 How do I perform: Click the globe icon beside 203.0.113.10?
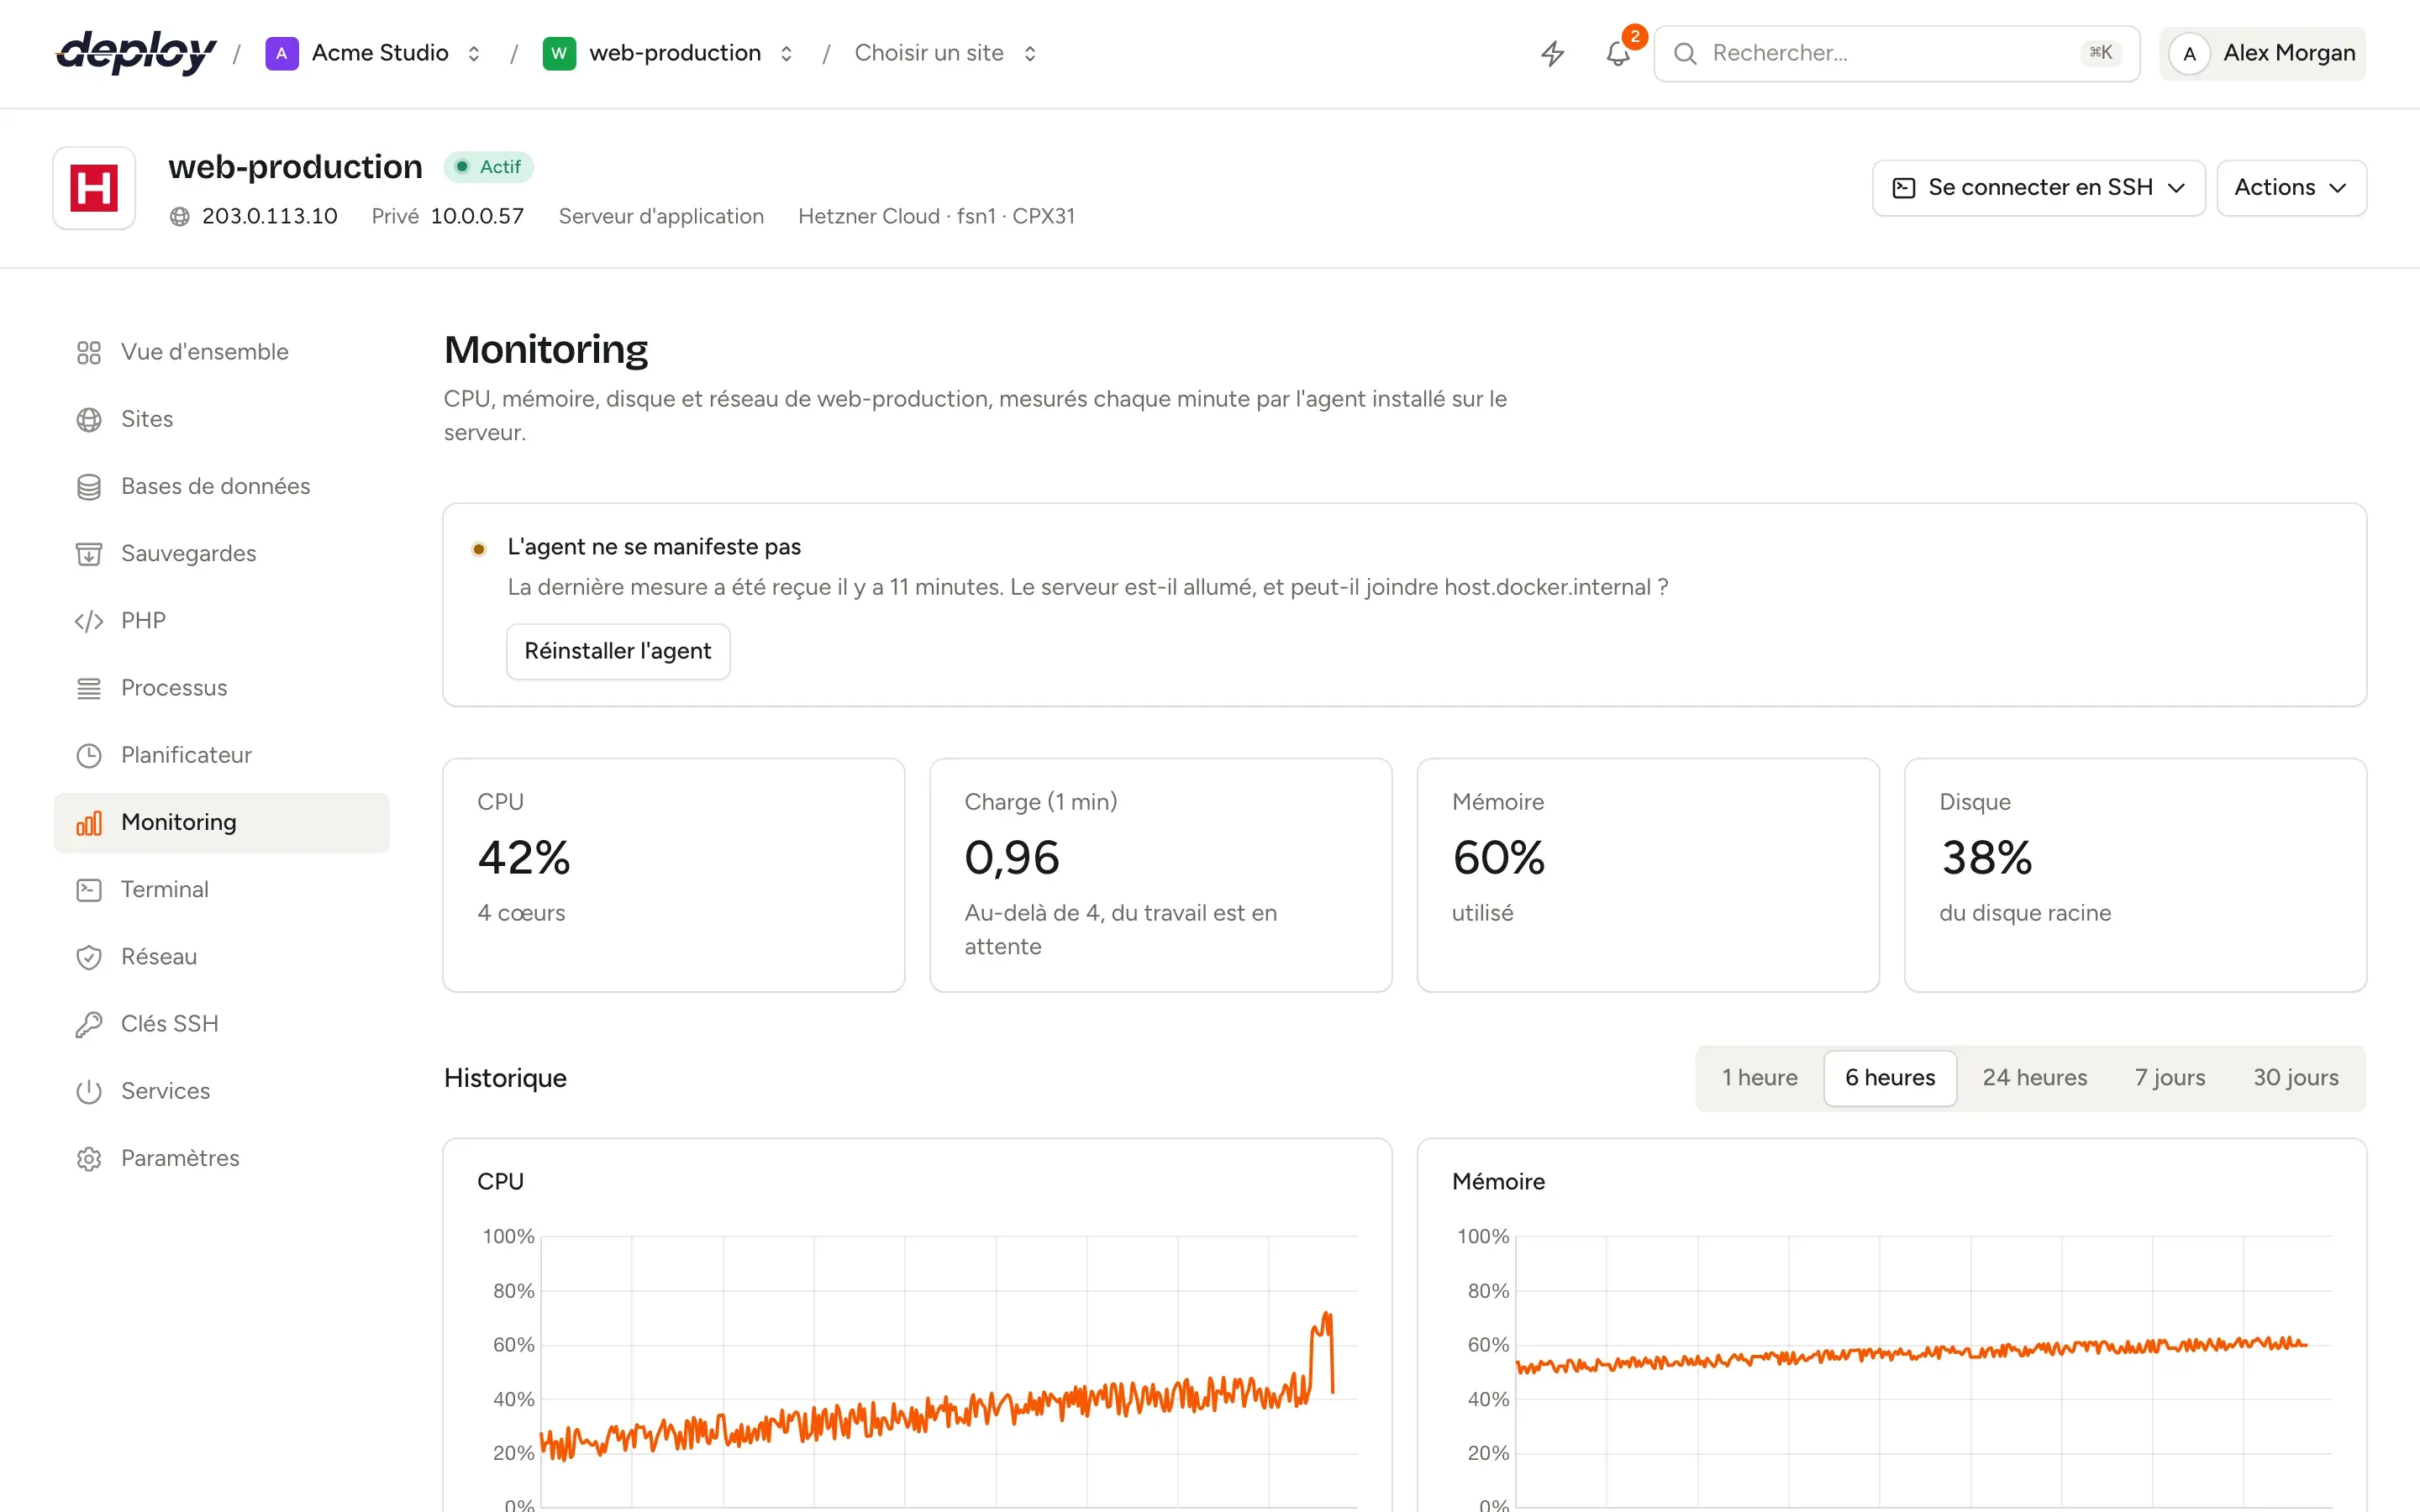[180, 216]
